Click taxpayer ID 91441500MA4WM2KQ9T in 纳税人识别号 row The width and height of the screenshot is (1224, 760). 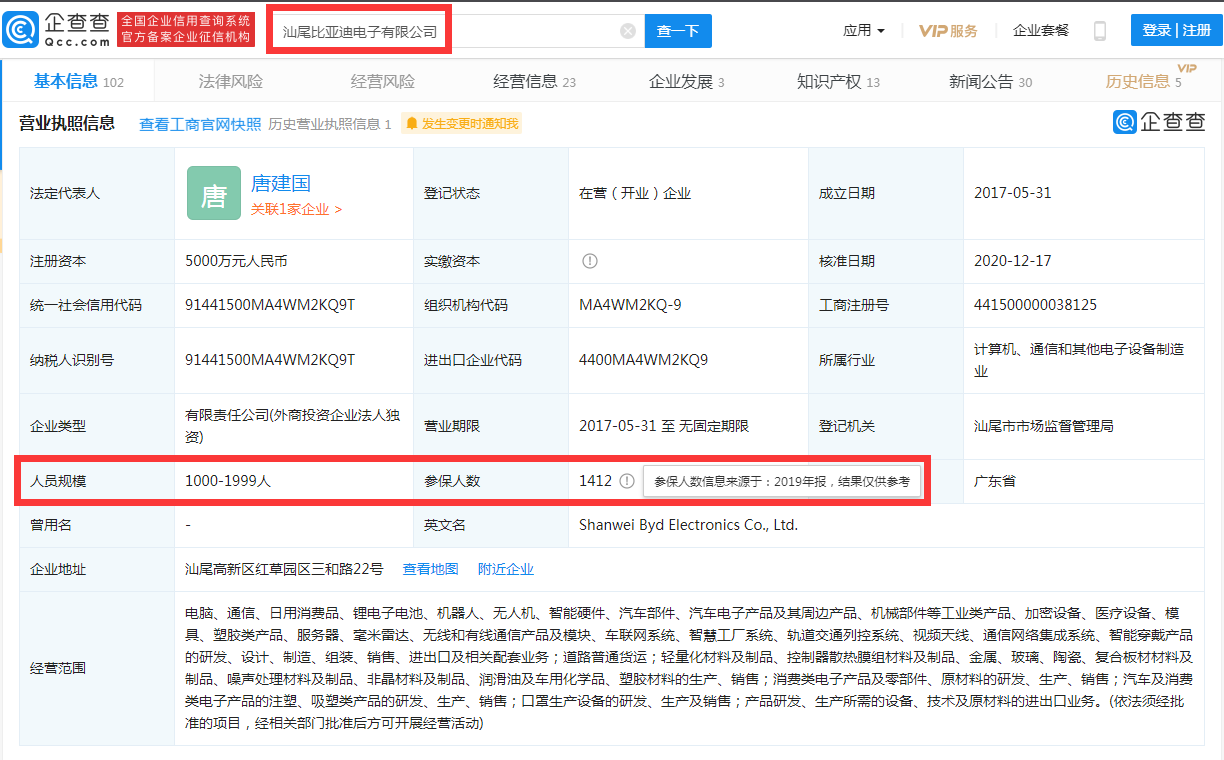tap(270, 360)
